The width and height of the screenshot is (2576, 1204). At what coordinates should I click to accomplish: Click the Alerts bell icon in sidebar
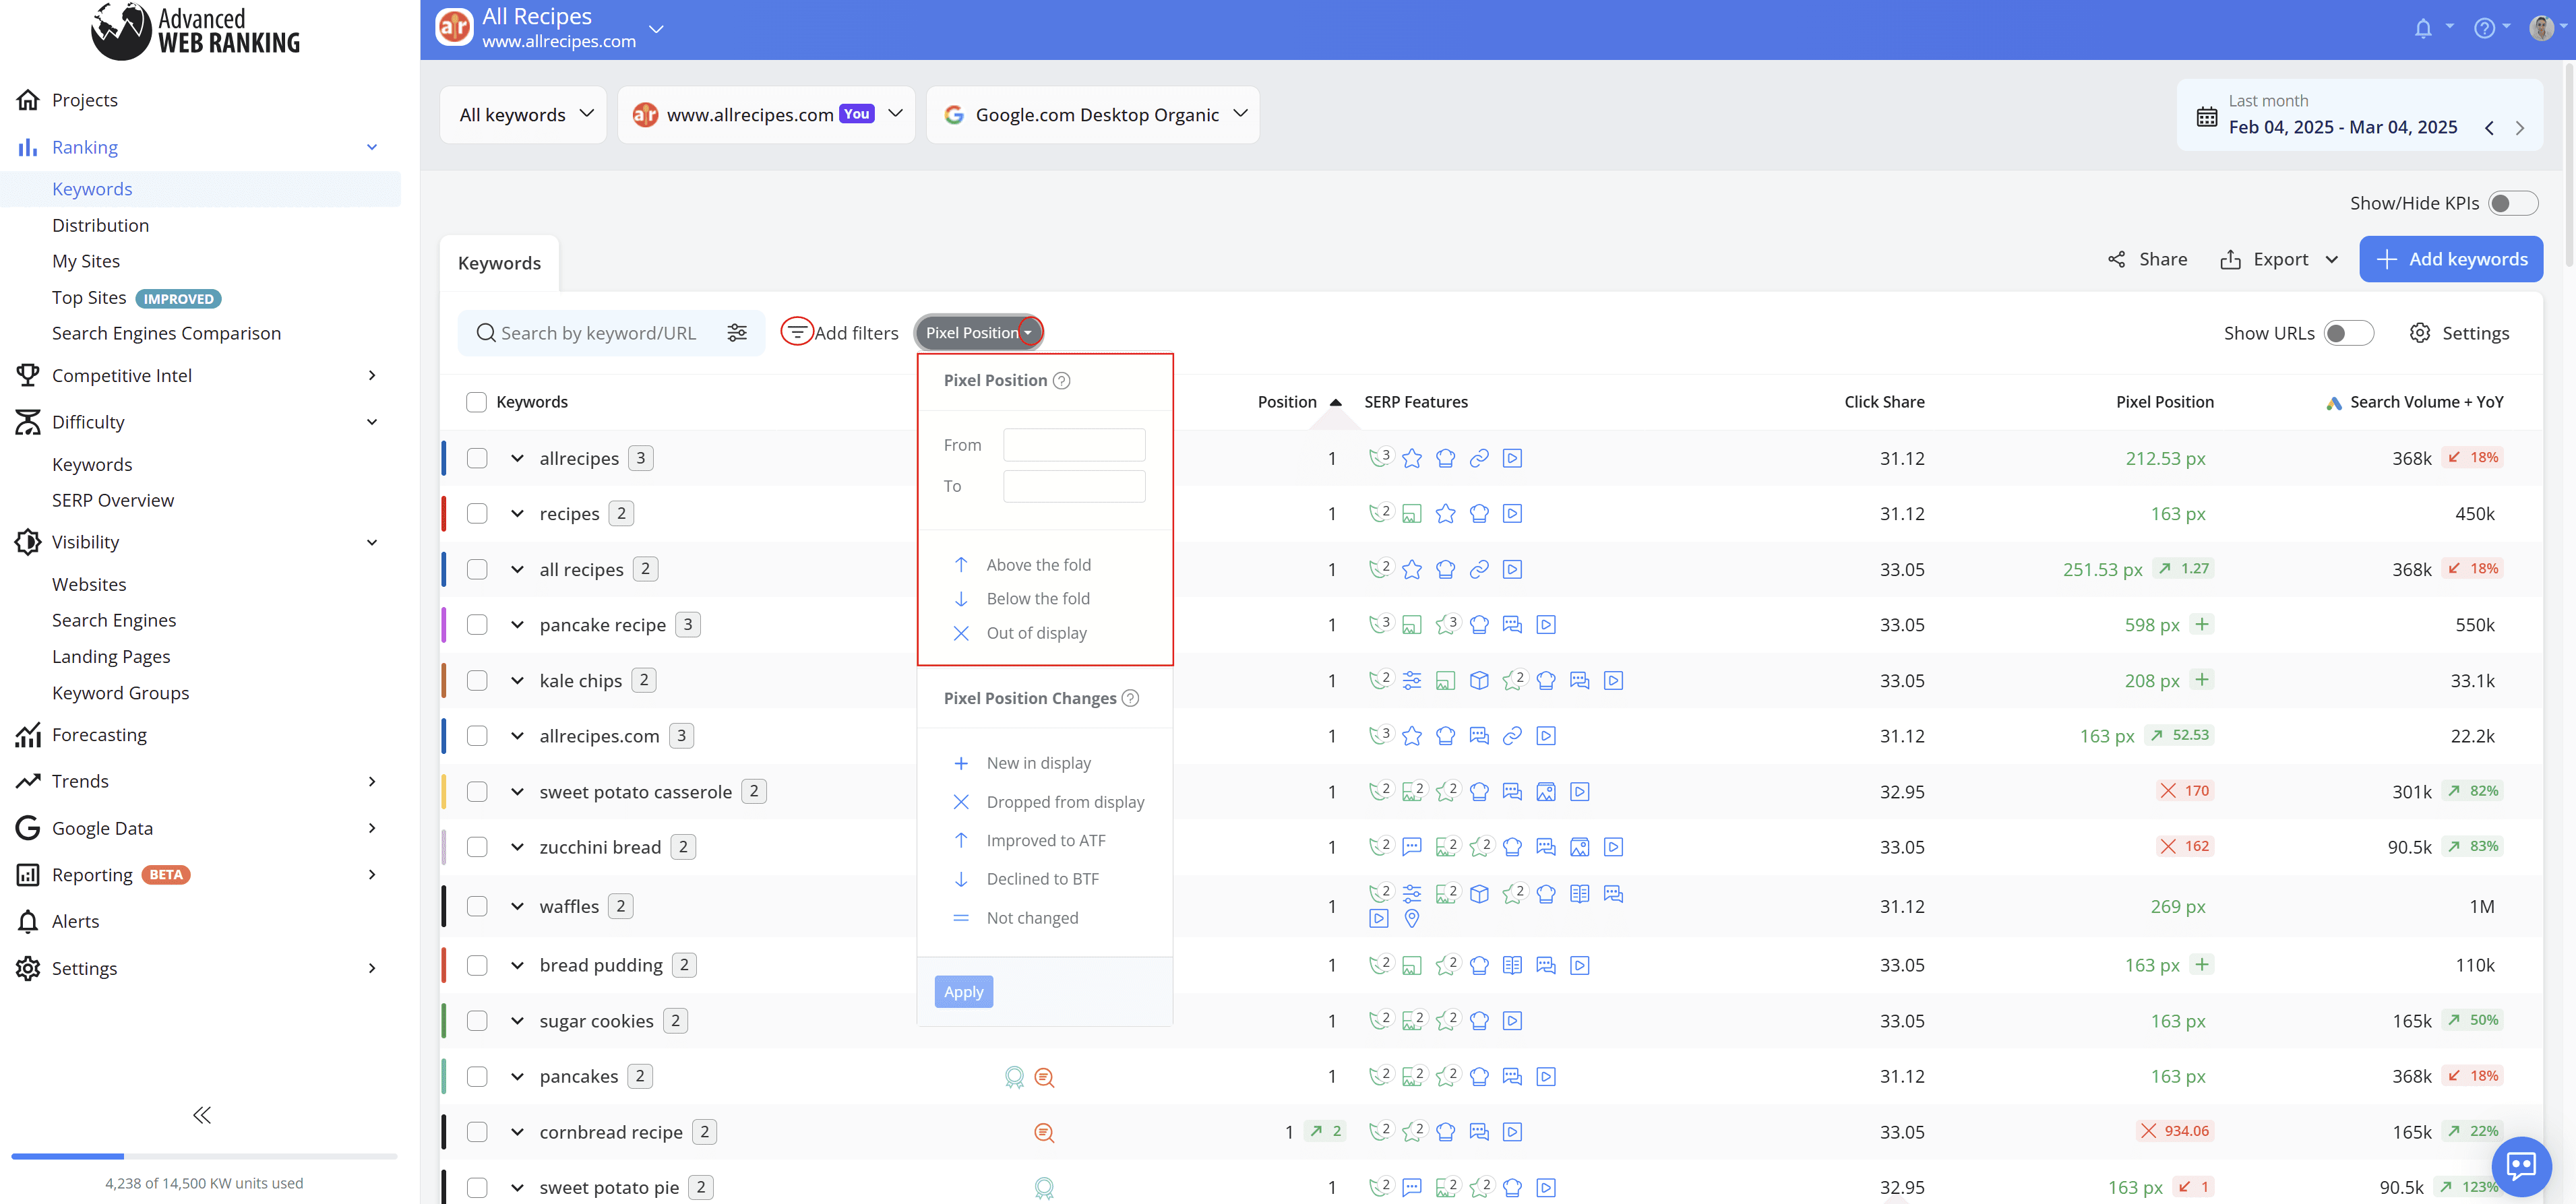point(28,921)
